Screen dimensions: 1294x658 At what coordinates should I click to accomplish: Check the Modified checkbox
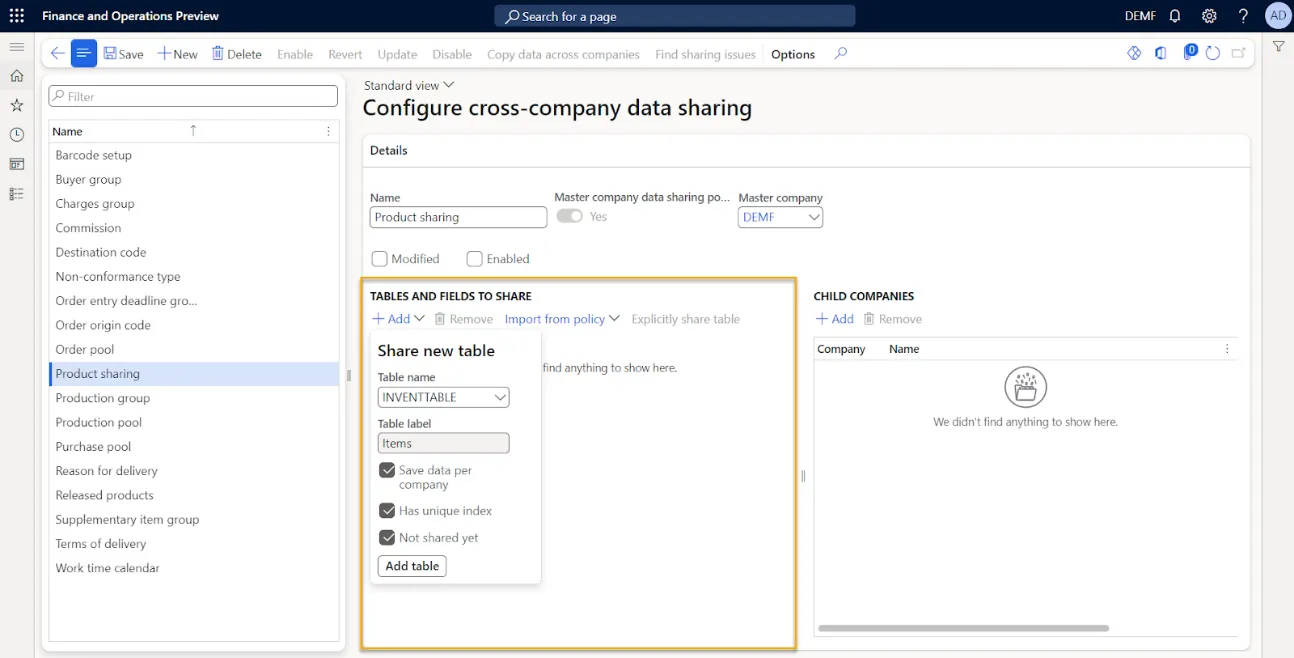[379, 259]
